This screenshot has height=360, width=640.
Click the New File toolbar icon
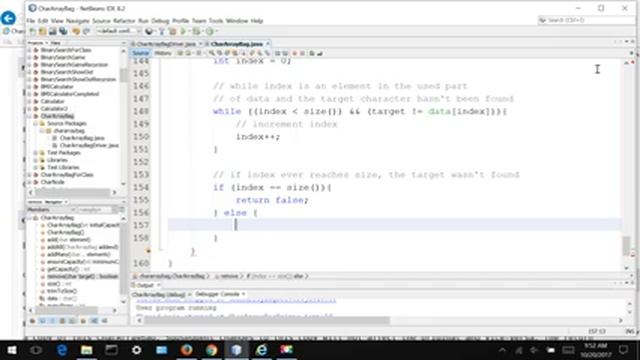33,31
